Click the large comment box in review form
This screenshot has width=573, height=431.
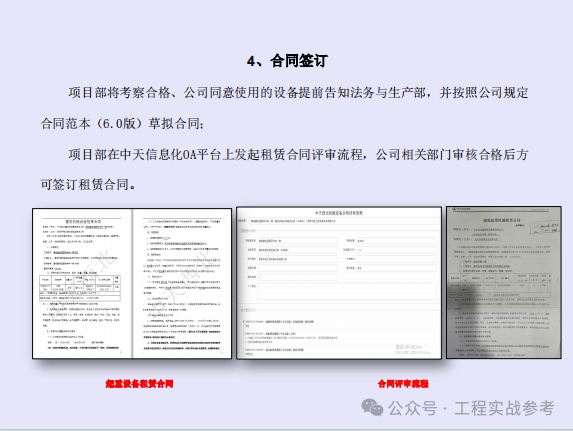[347, 292]
